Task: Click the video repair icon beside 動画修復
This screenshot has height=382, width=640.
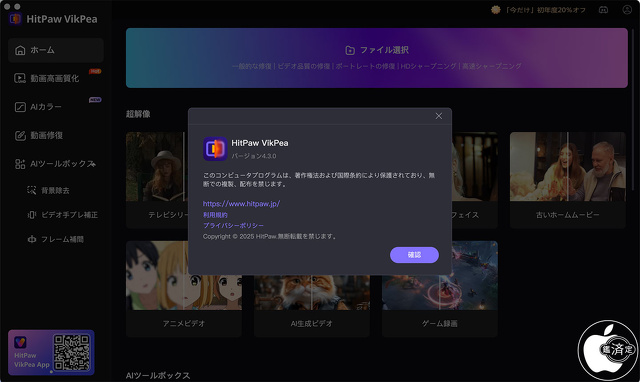Action: click(x=20, y=135)
